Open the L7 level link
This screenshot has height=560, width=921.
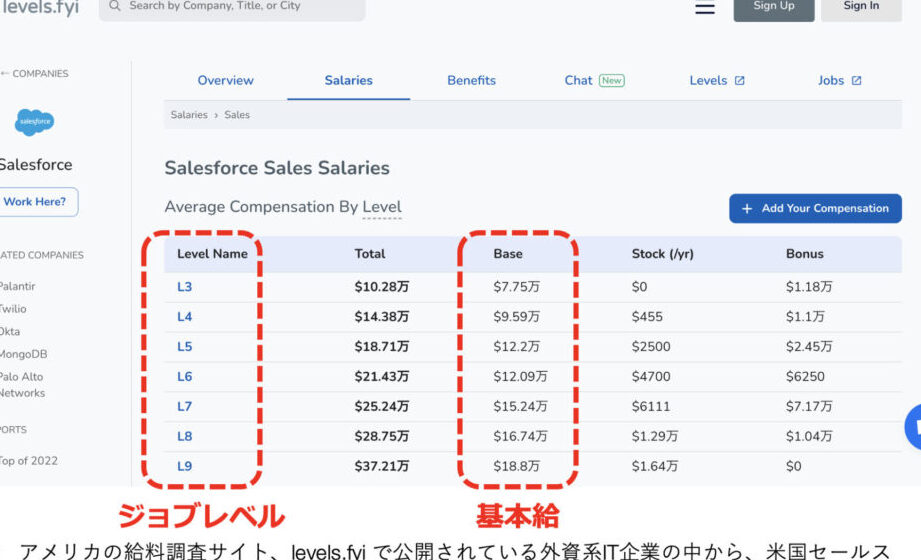(x=185, y=407)
